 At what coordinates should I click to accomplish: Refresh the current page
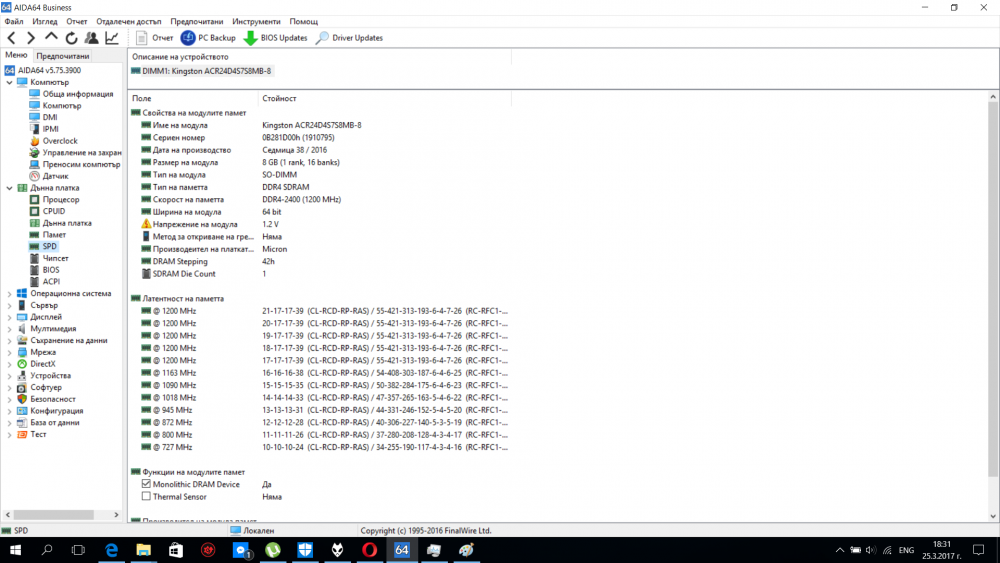click(x=71, y=38)
